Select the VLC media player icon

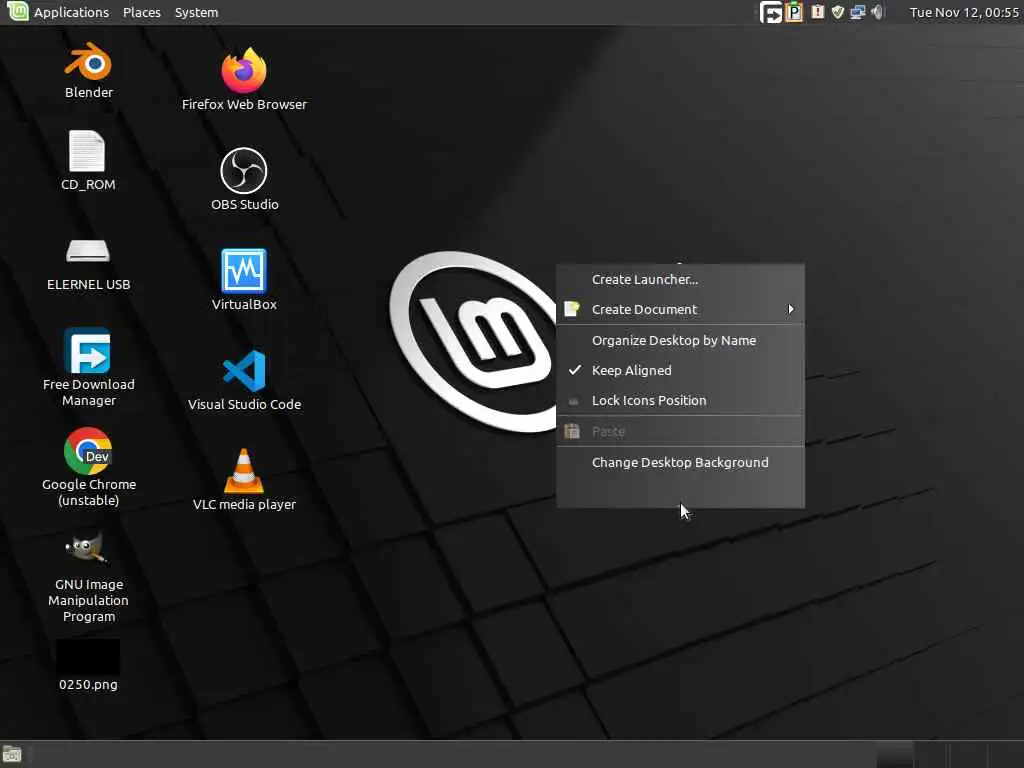244,471
